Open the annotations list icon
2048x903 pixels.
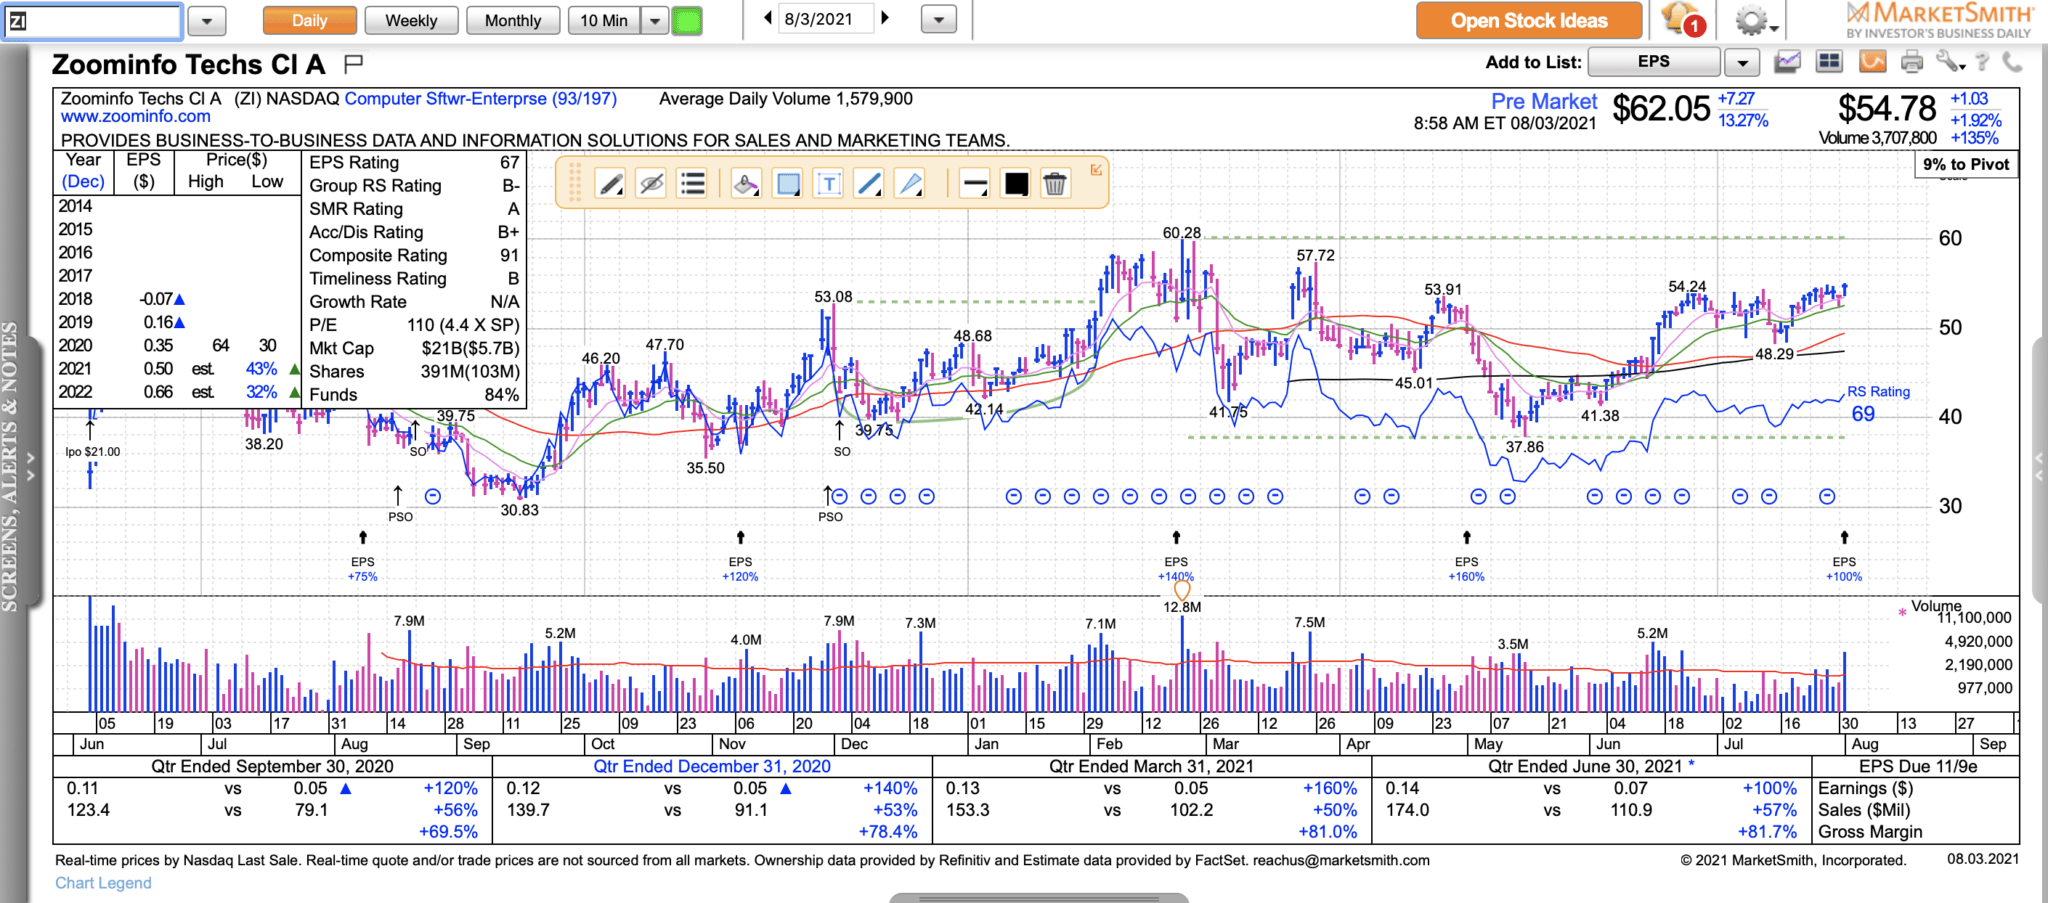[x=692, y=184]
